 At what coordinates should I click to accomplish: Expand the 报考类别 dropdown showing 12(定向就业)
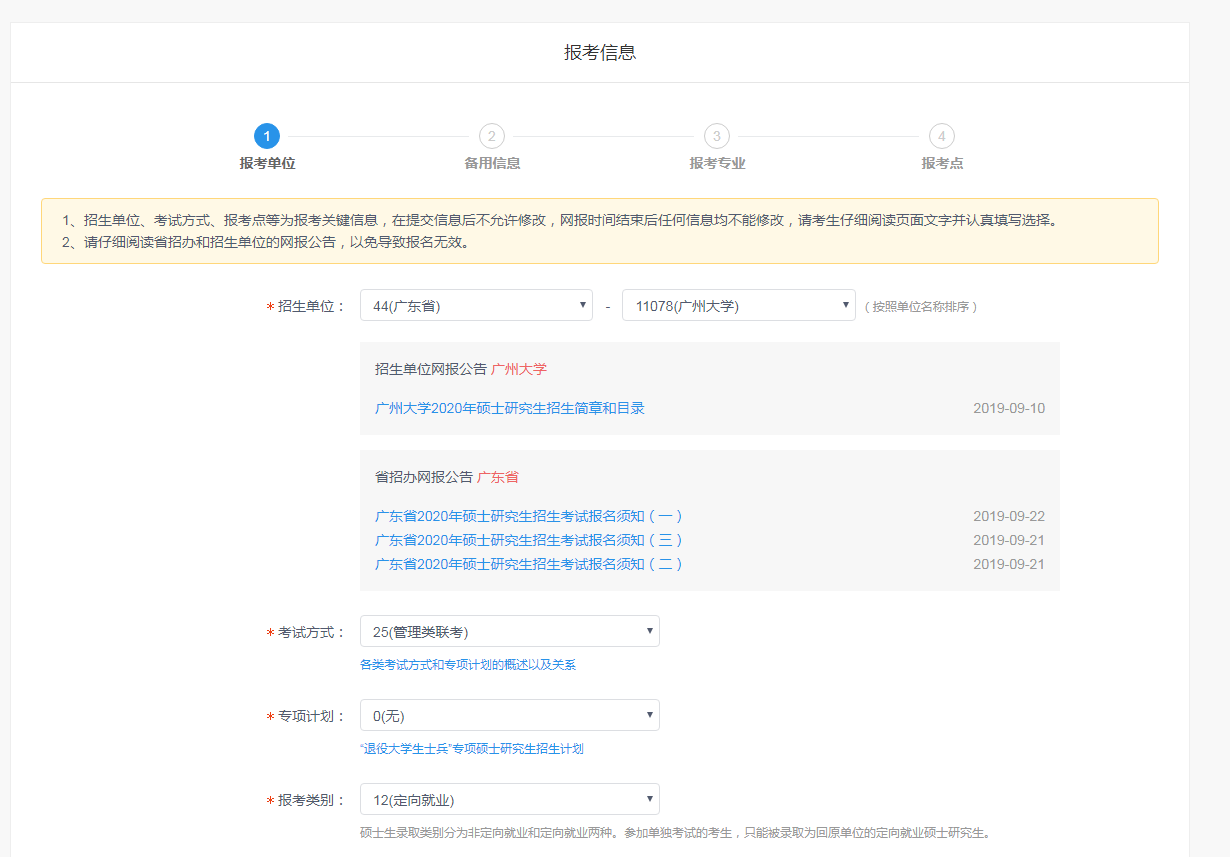point(510,798)
